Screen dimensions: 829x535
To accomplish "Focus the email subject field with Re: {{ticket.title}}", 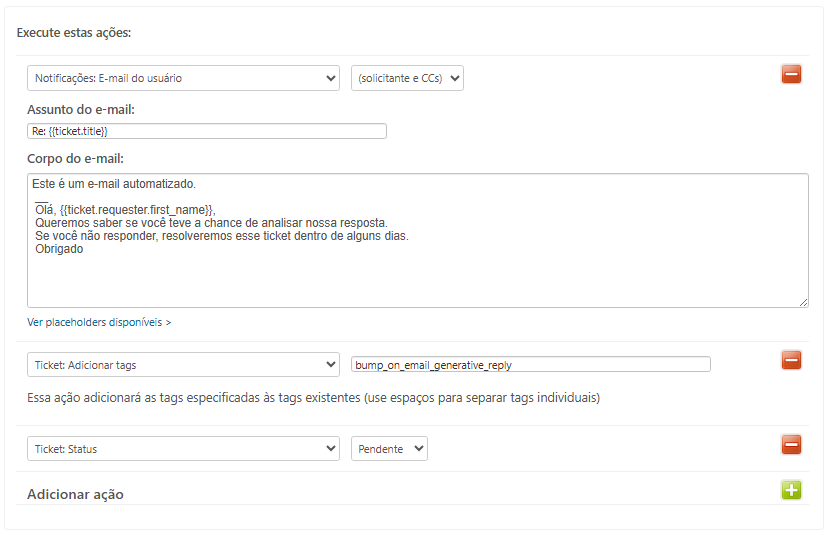I will click(207, 131).
